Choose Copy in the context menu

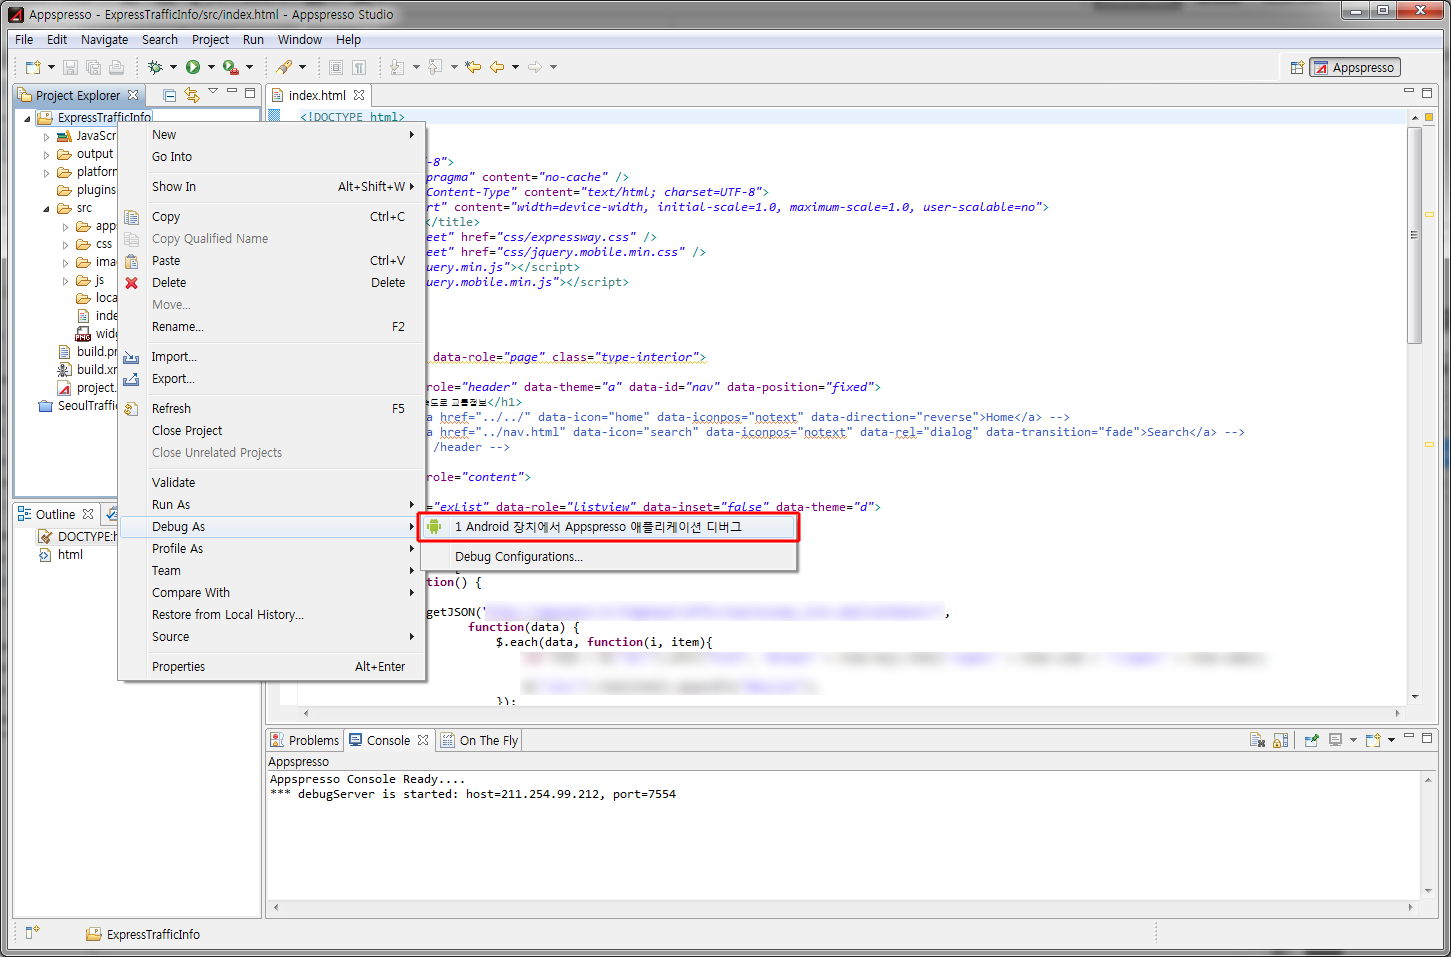[x=272, y=217]
